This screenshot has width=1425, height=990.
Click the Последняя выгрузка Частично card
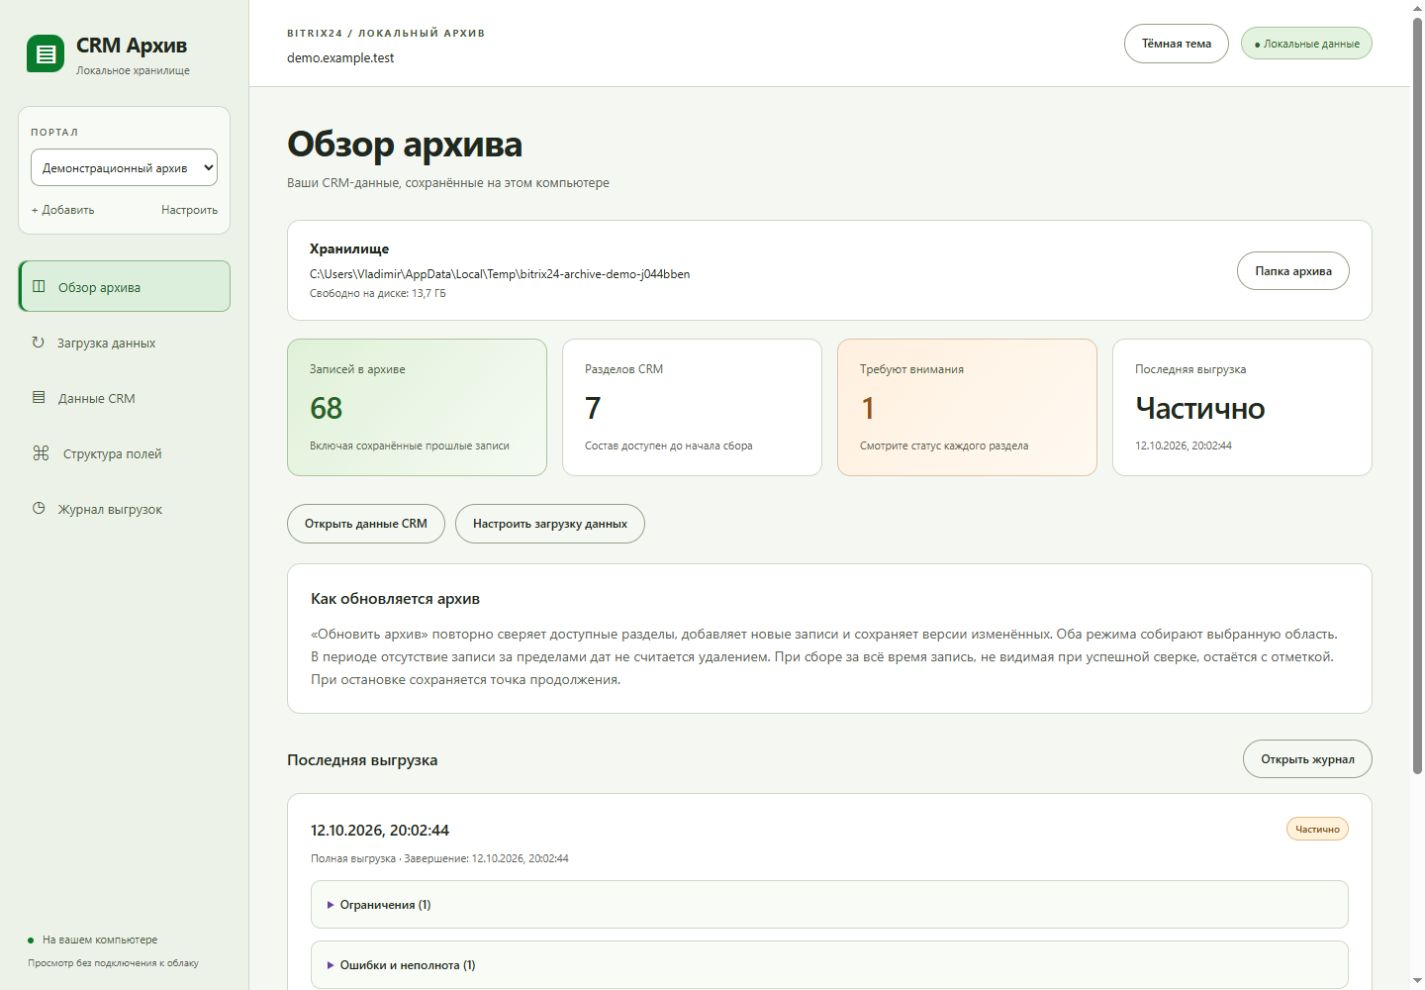tap(1242, 407)
